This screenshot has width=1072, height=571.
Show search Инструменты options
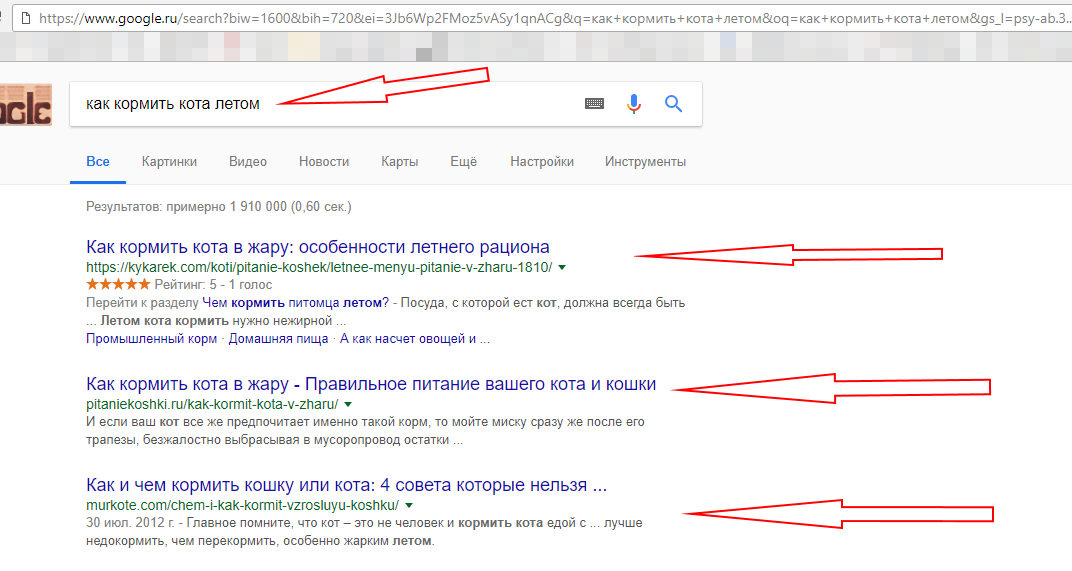[645, 162]
